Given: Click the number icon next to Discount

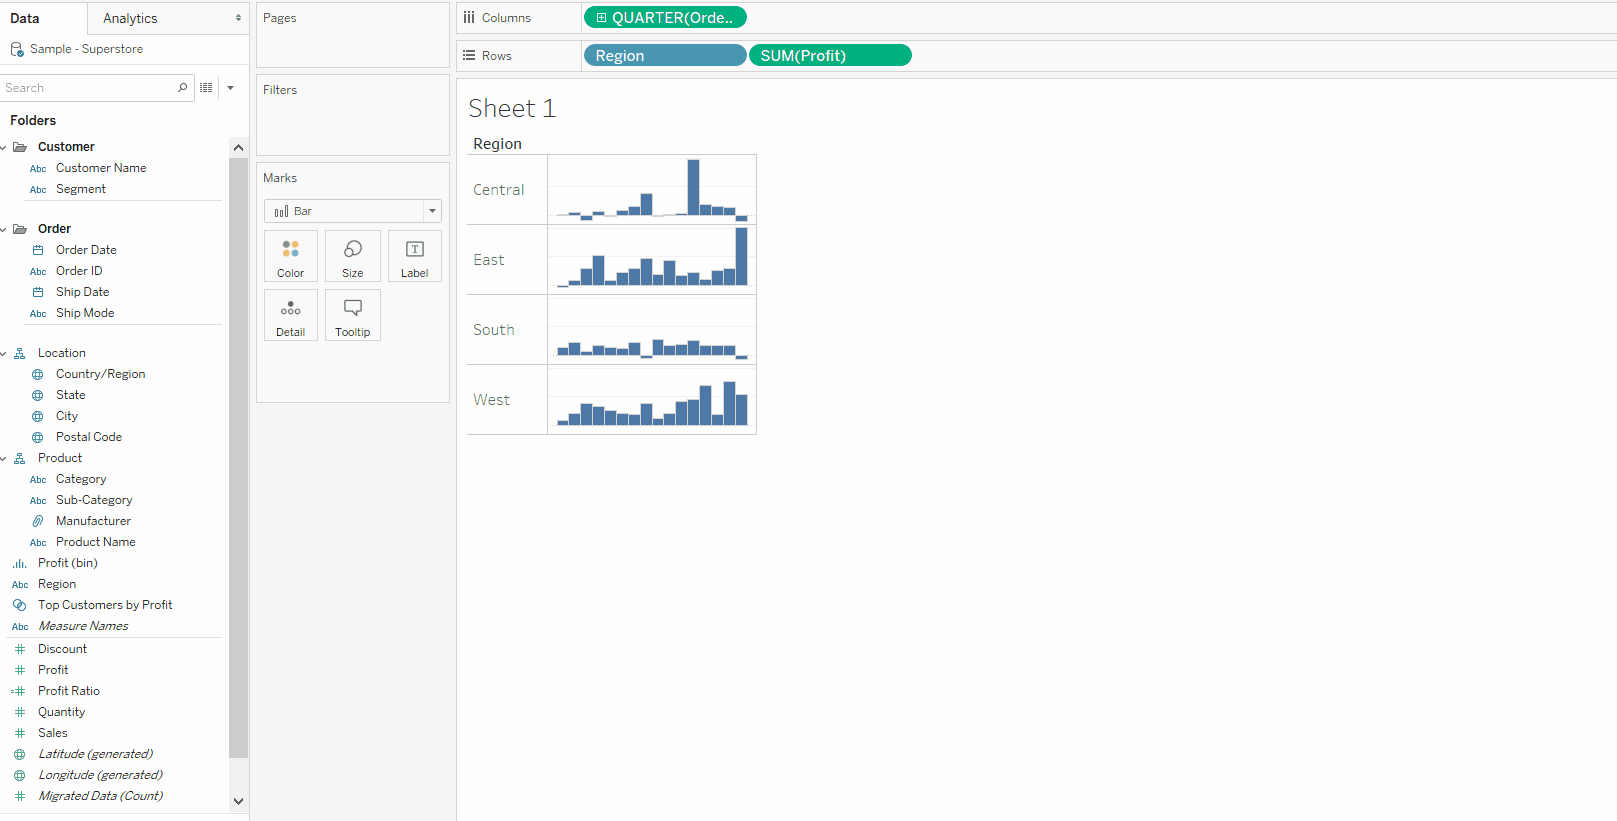Looking at the screenshot, I should click(x=20, y=649).
